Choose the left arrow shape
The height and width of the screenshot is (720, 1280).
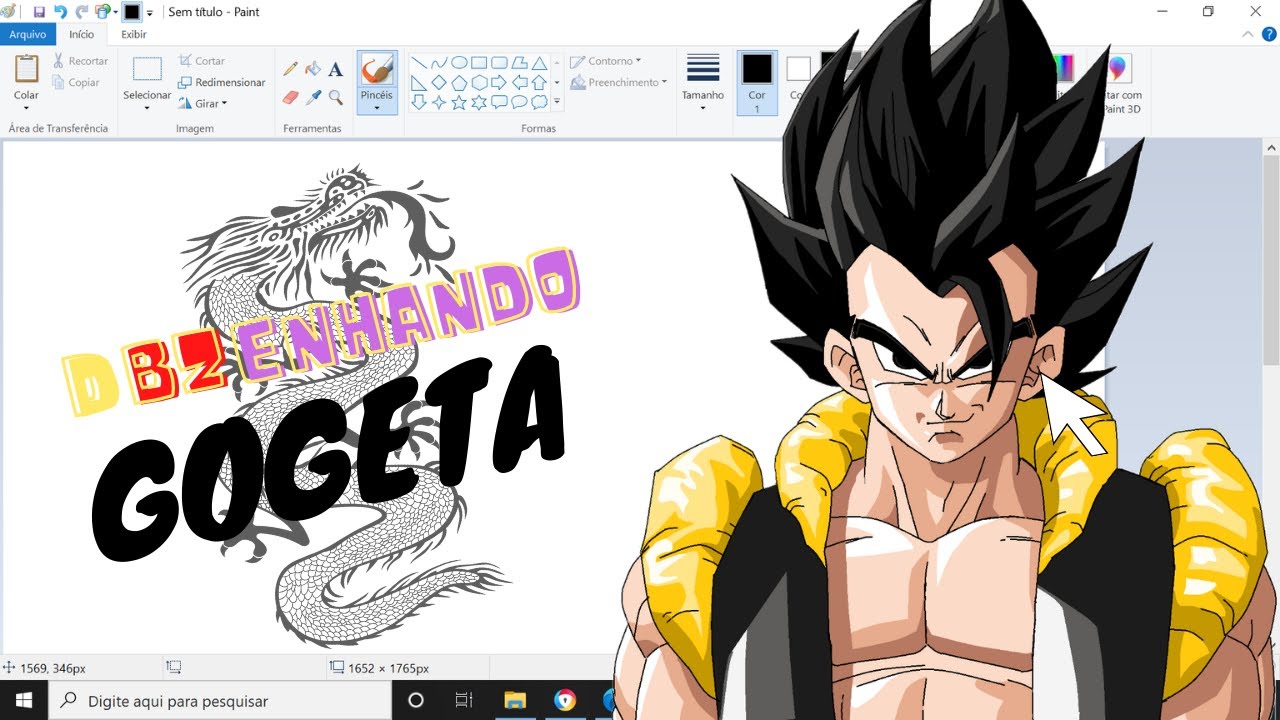click(519, 82)
